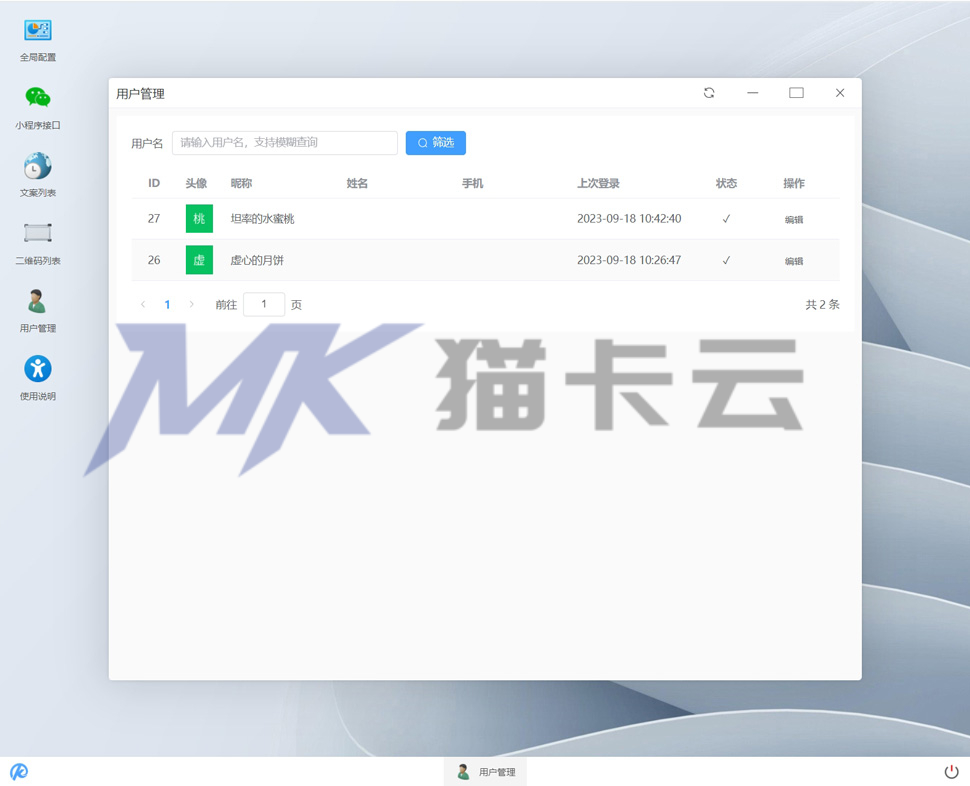
Task: Refresh the 用户管理 window
Action: pos(709,93)
